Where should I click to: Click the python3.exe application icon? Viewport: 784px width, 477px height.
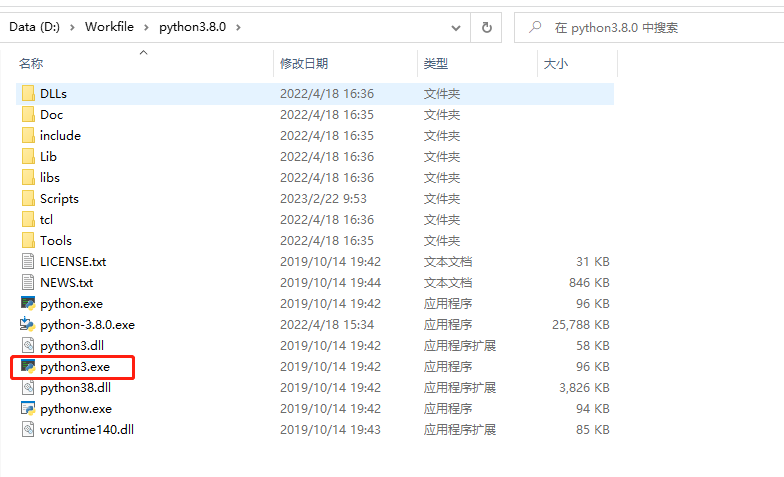tap(28, 366)
